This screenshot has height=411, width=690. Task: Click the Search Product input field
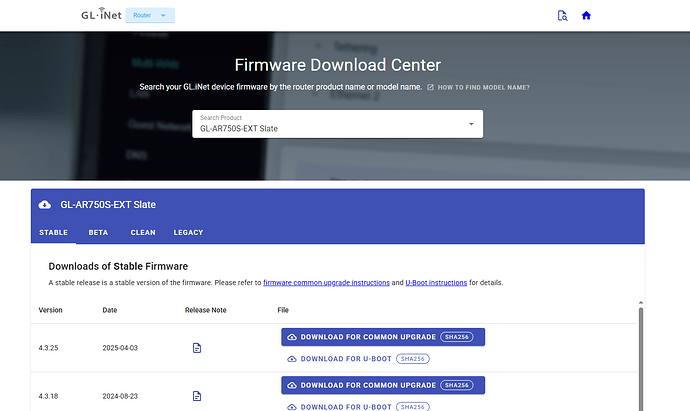click(x=338, y=124)
